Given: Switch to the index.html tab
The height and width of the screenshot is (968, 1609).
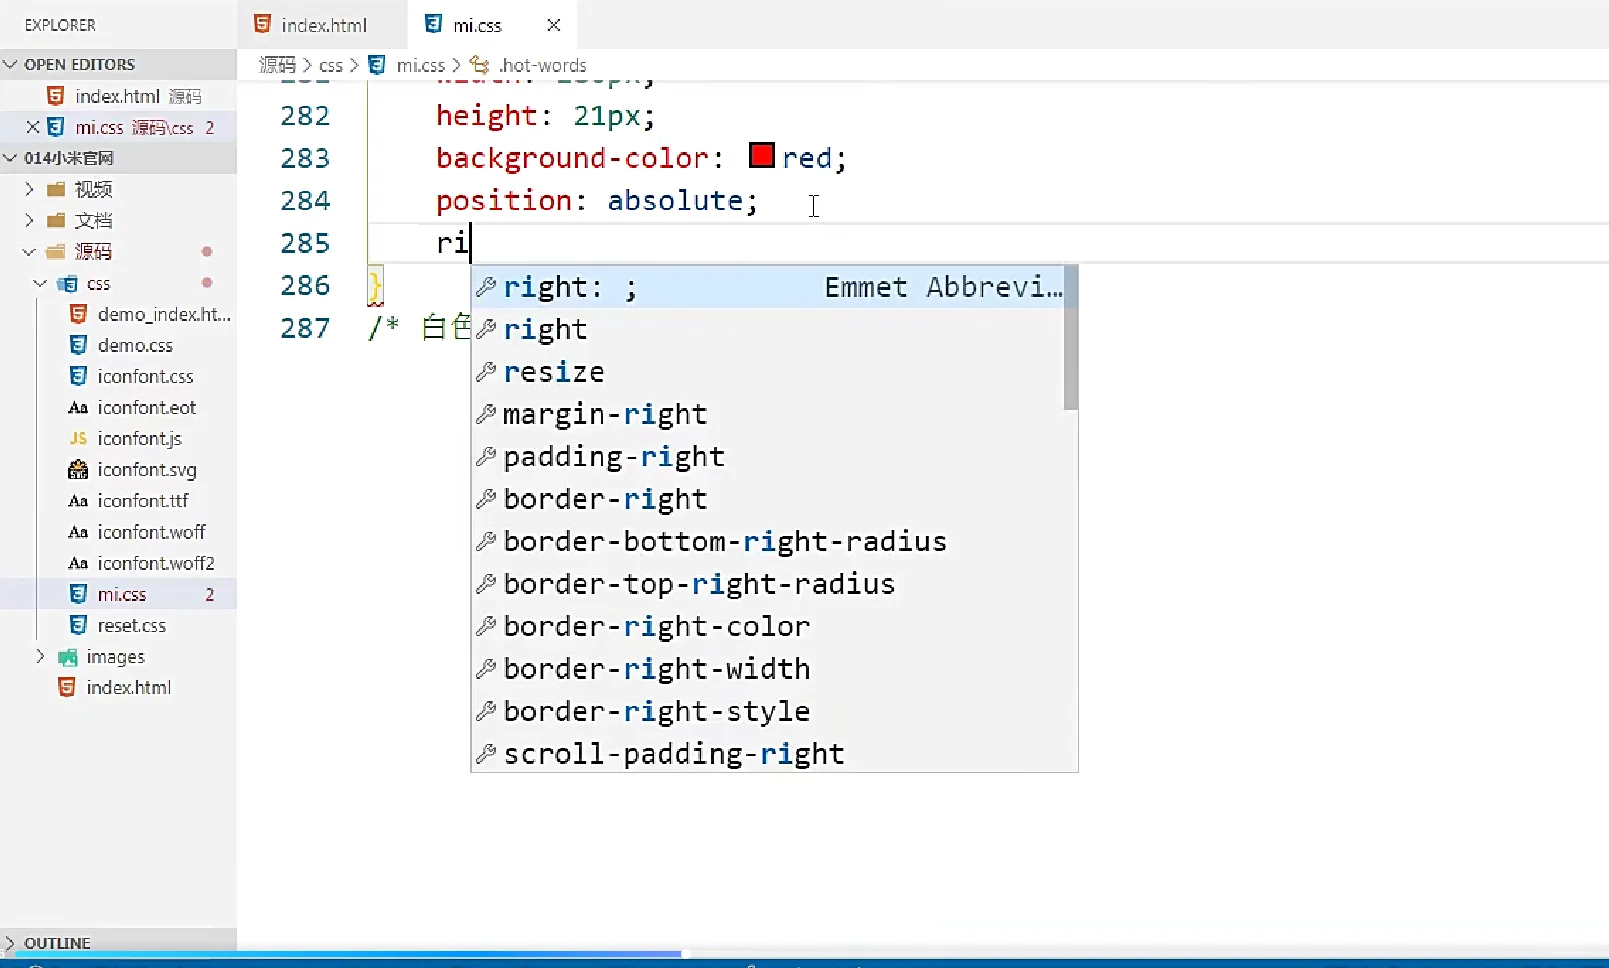Looking at the screenshot, I should point(323,25).
